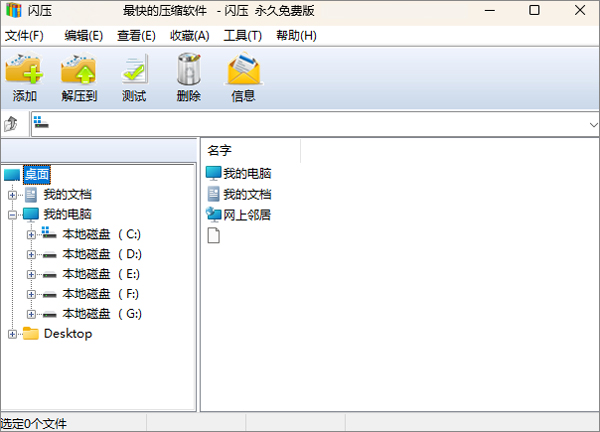Viewport: 600px width, 432px height.
Task: Expand the 本地磁盘 (C:) node
Action: point(31,235)
